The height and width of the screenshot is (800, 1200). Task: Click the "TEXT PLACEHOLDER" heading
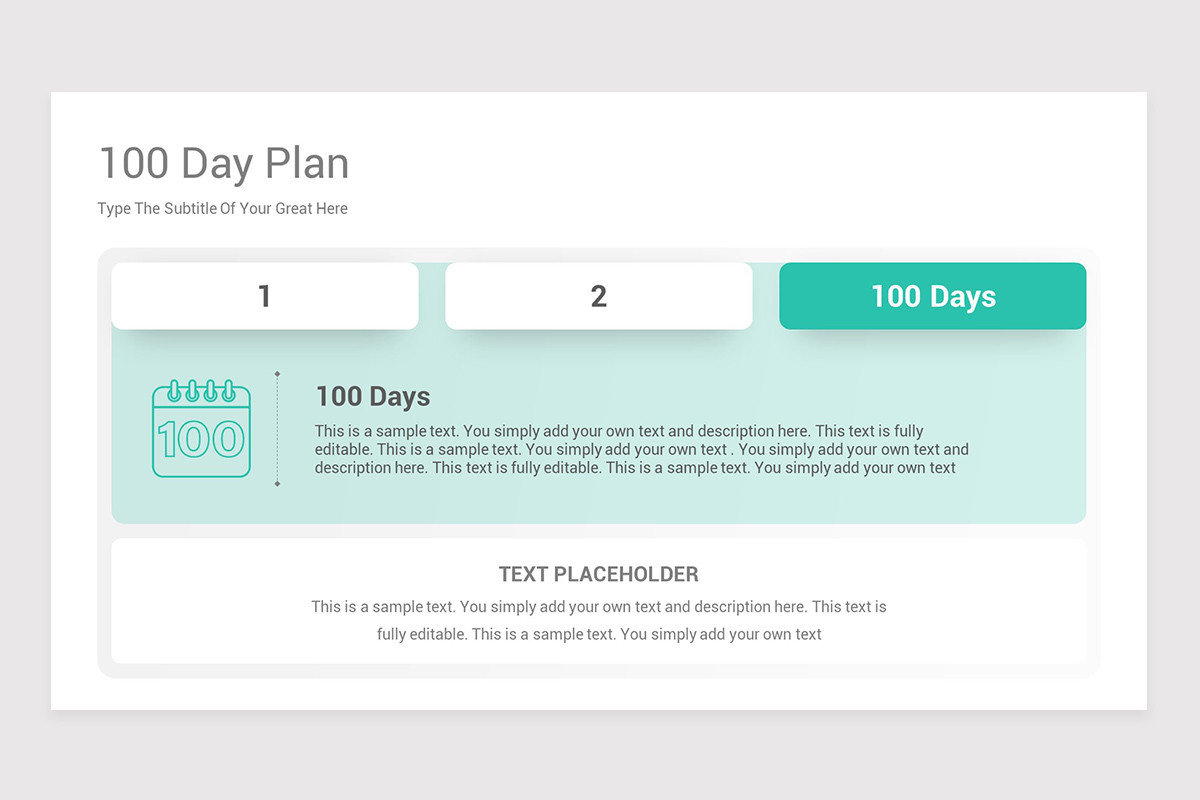pos(598,574)
